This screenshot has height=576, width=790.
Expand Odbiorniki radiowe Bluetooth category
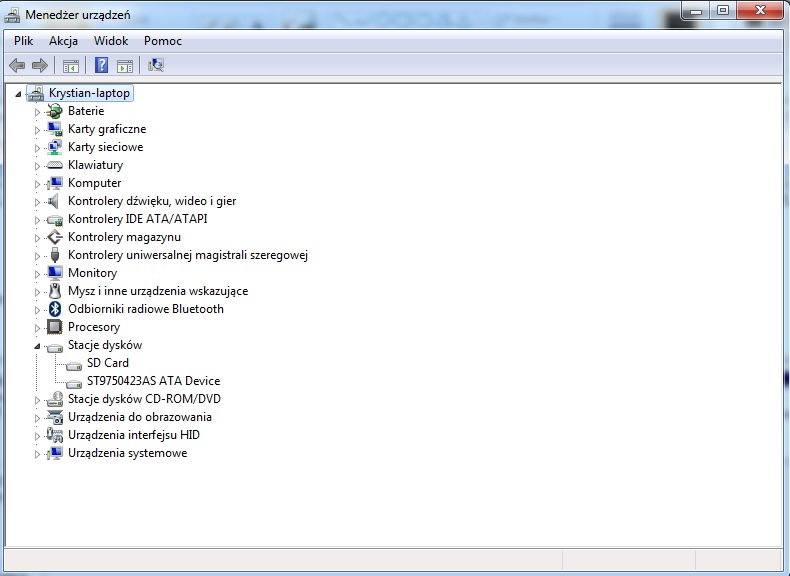tap(37, 310)
